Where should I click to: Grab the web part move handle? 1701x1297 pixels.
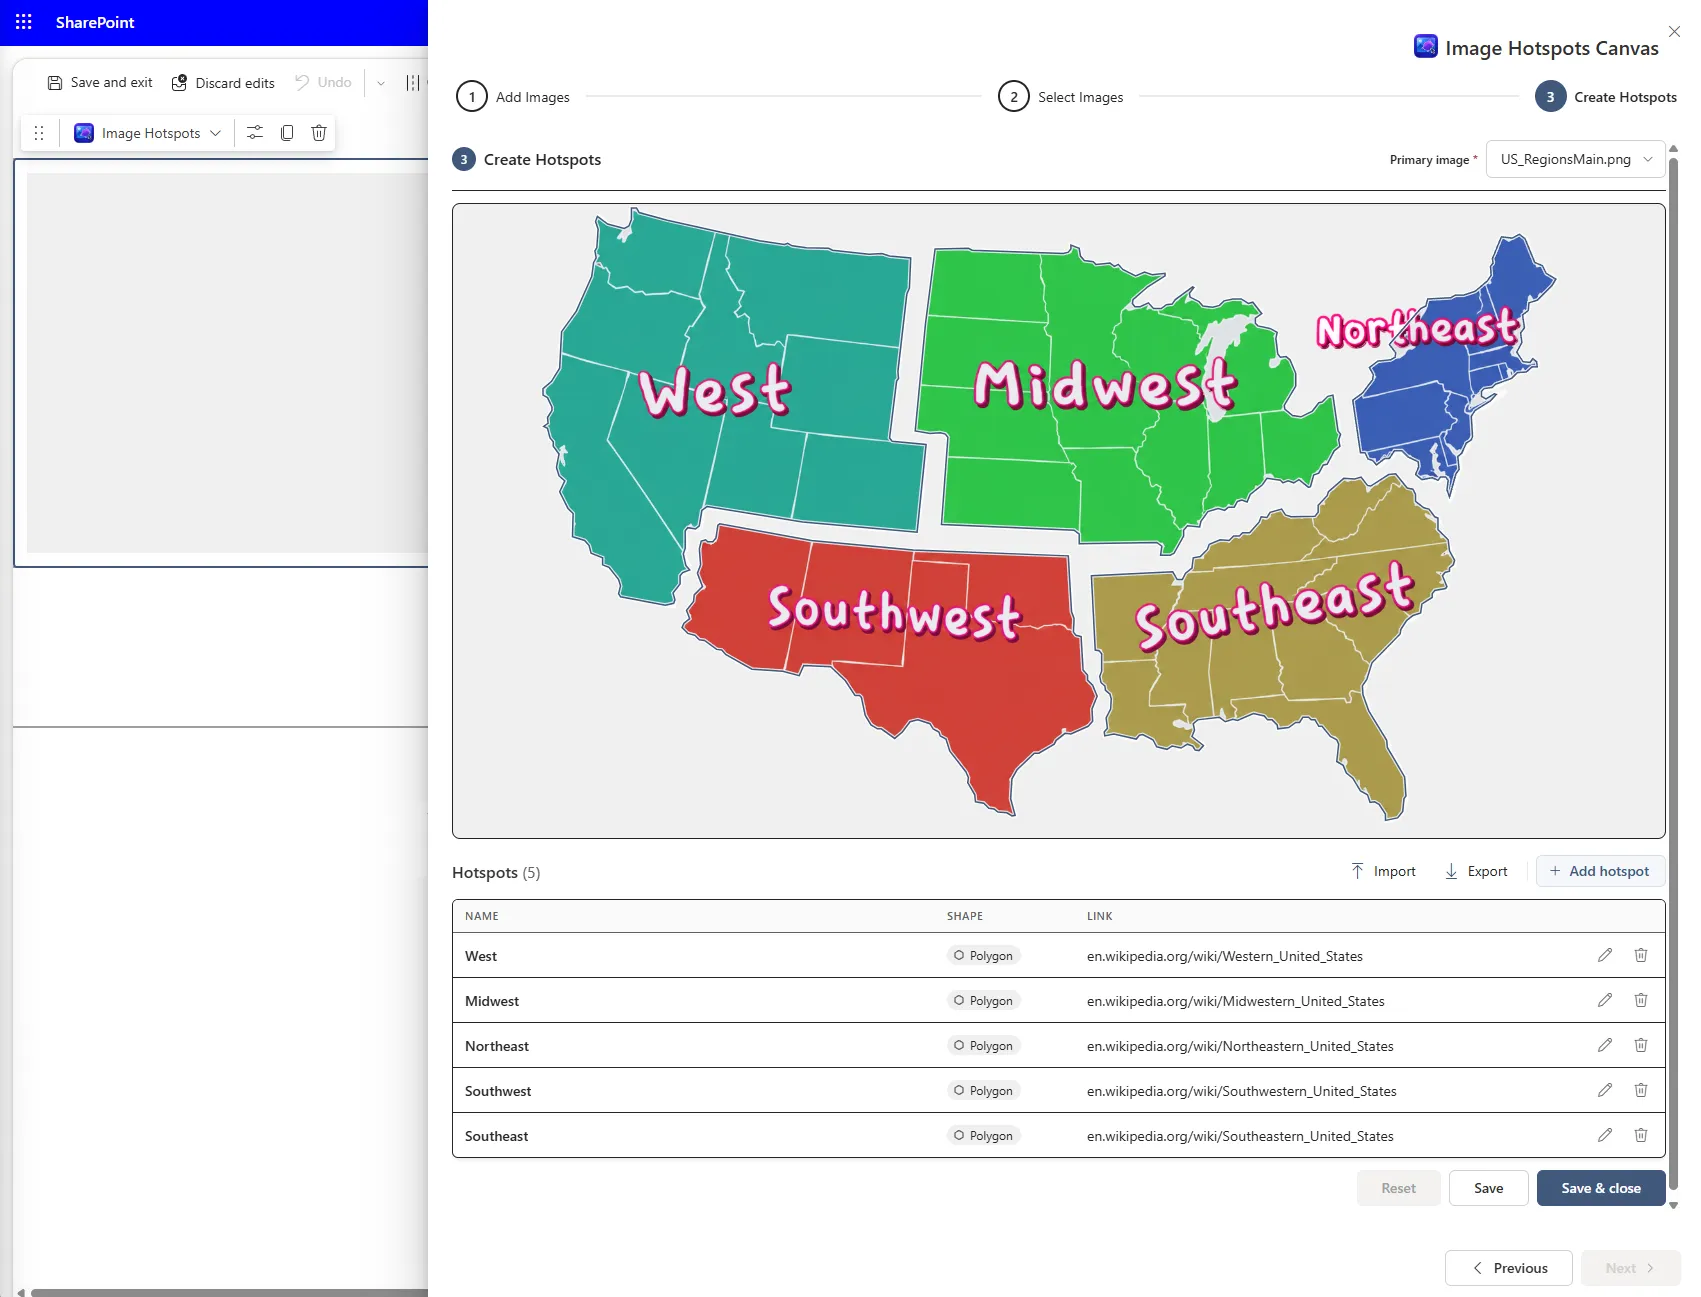(x=39, y=133)
